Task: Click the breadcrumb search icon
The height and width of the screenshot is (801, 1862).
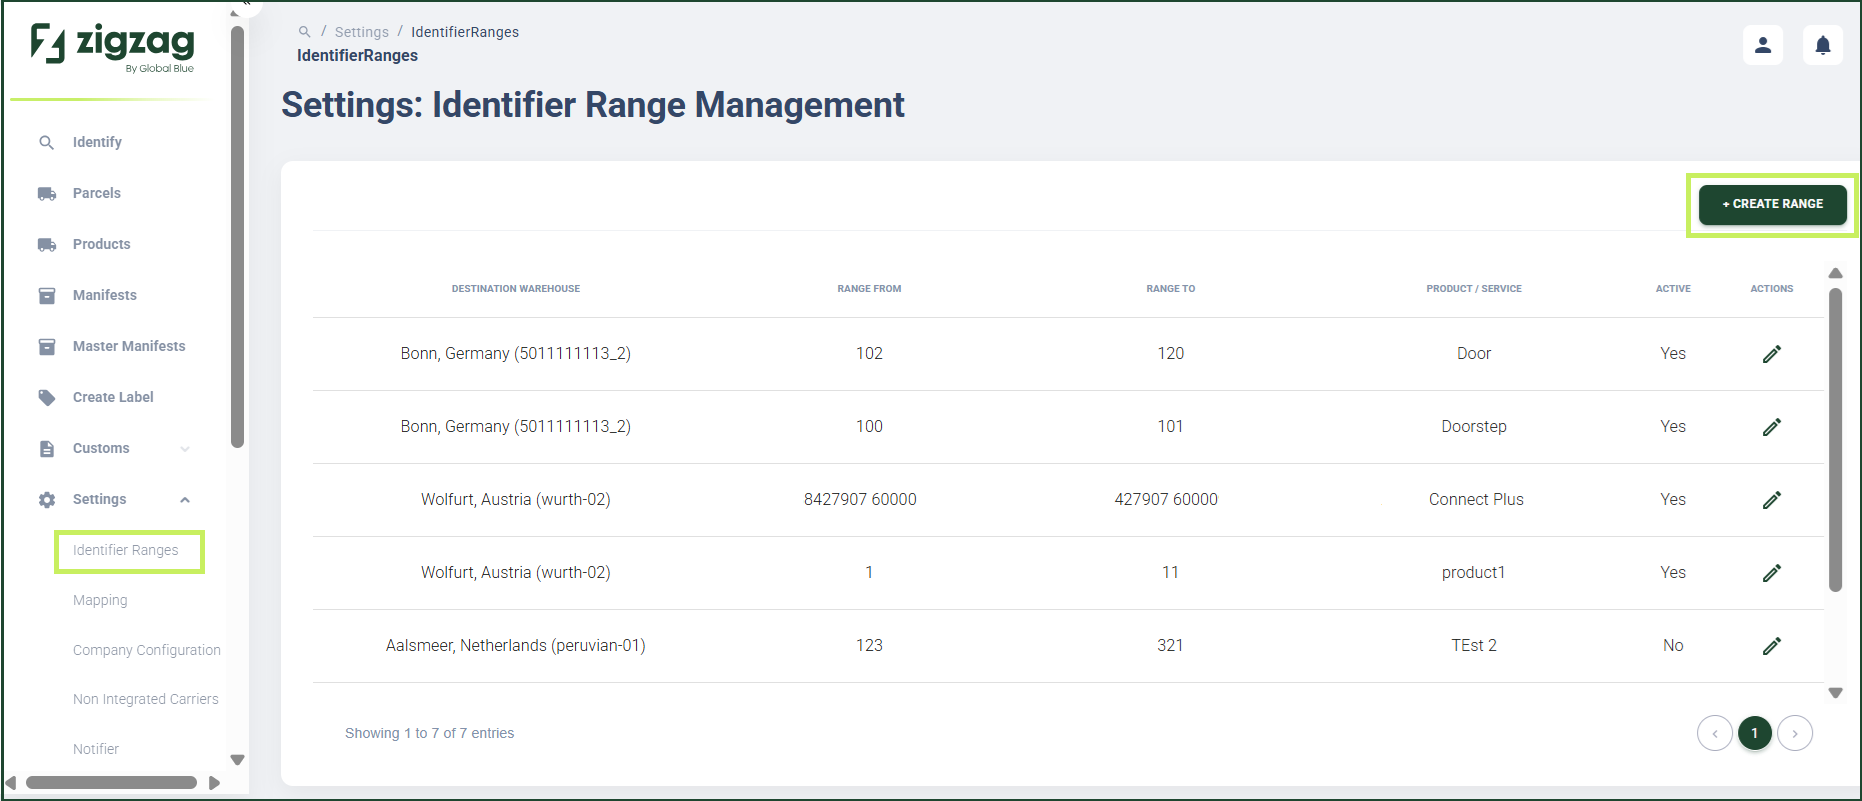Action: click(x=304, y=32)
